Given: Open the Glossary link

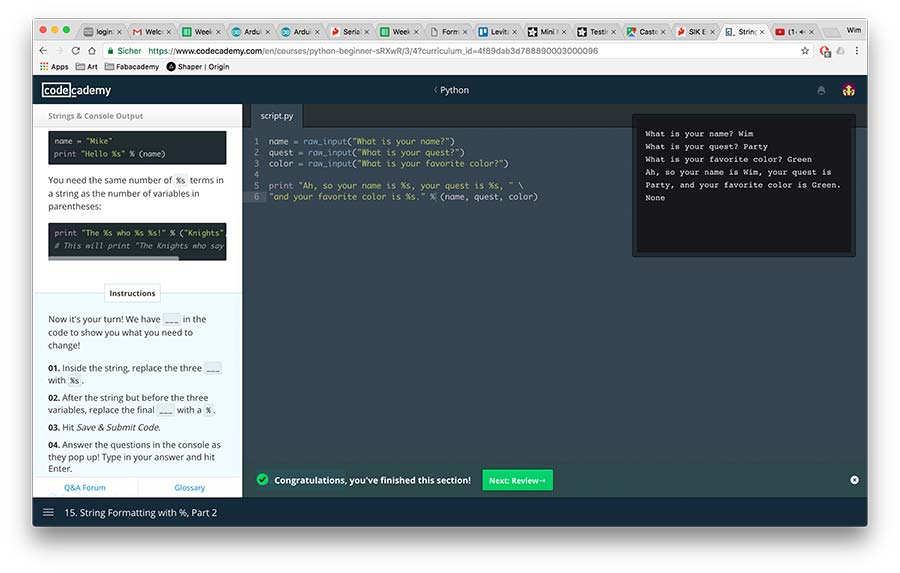Looking at the screenshot, I should pyautogui.click(x=189, y=487).
